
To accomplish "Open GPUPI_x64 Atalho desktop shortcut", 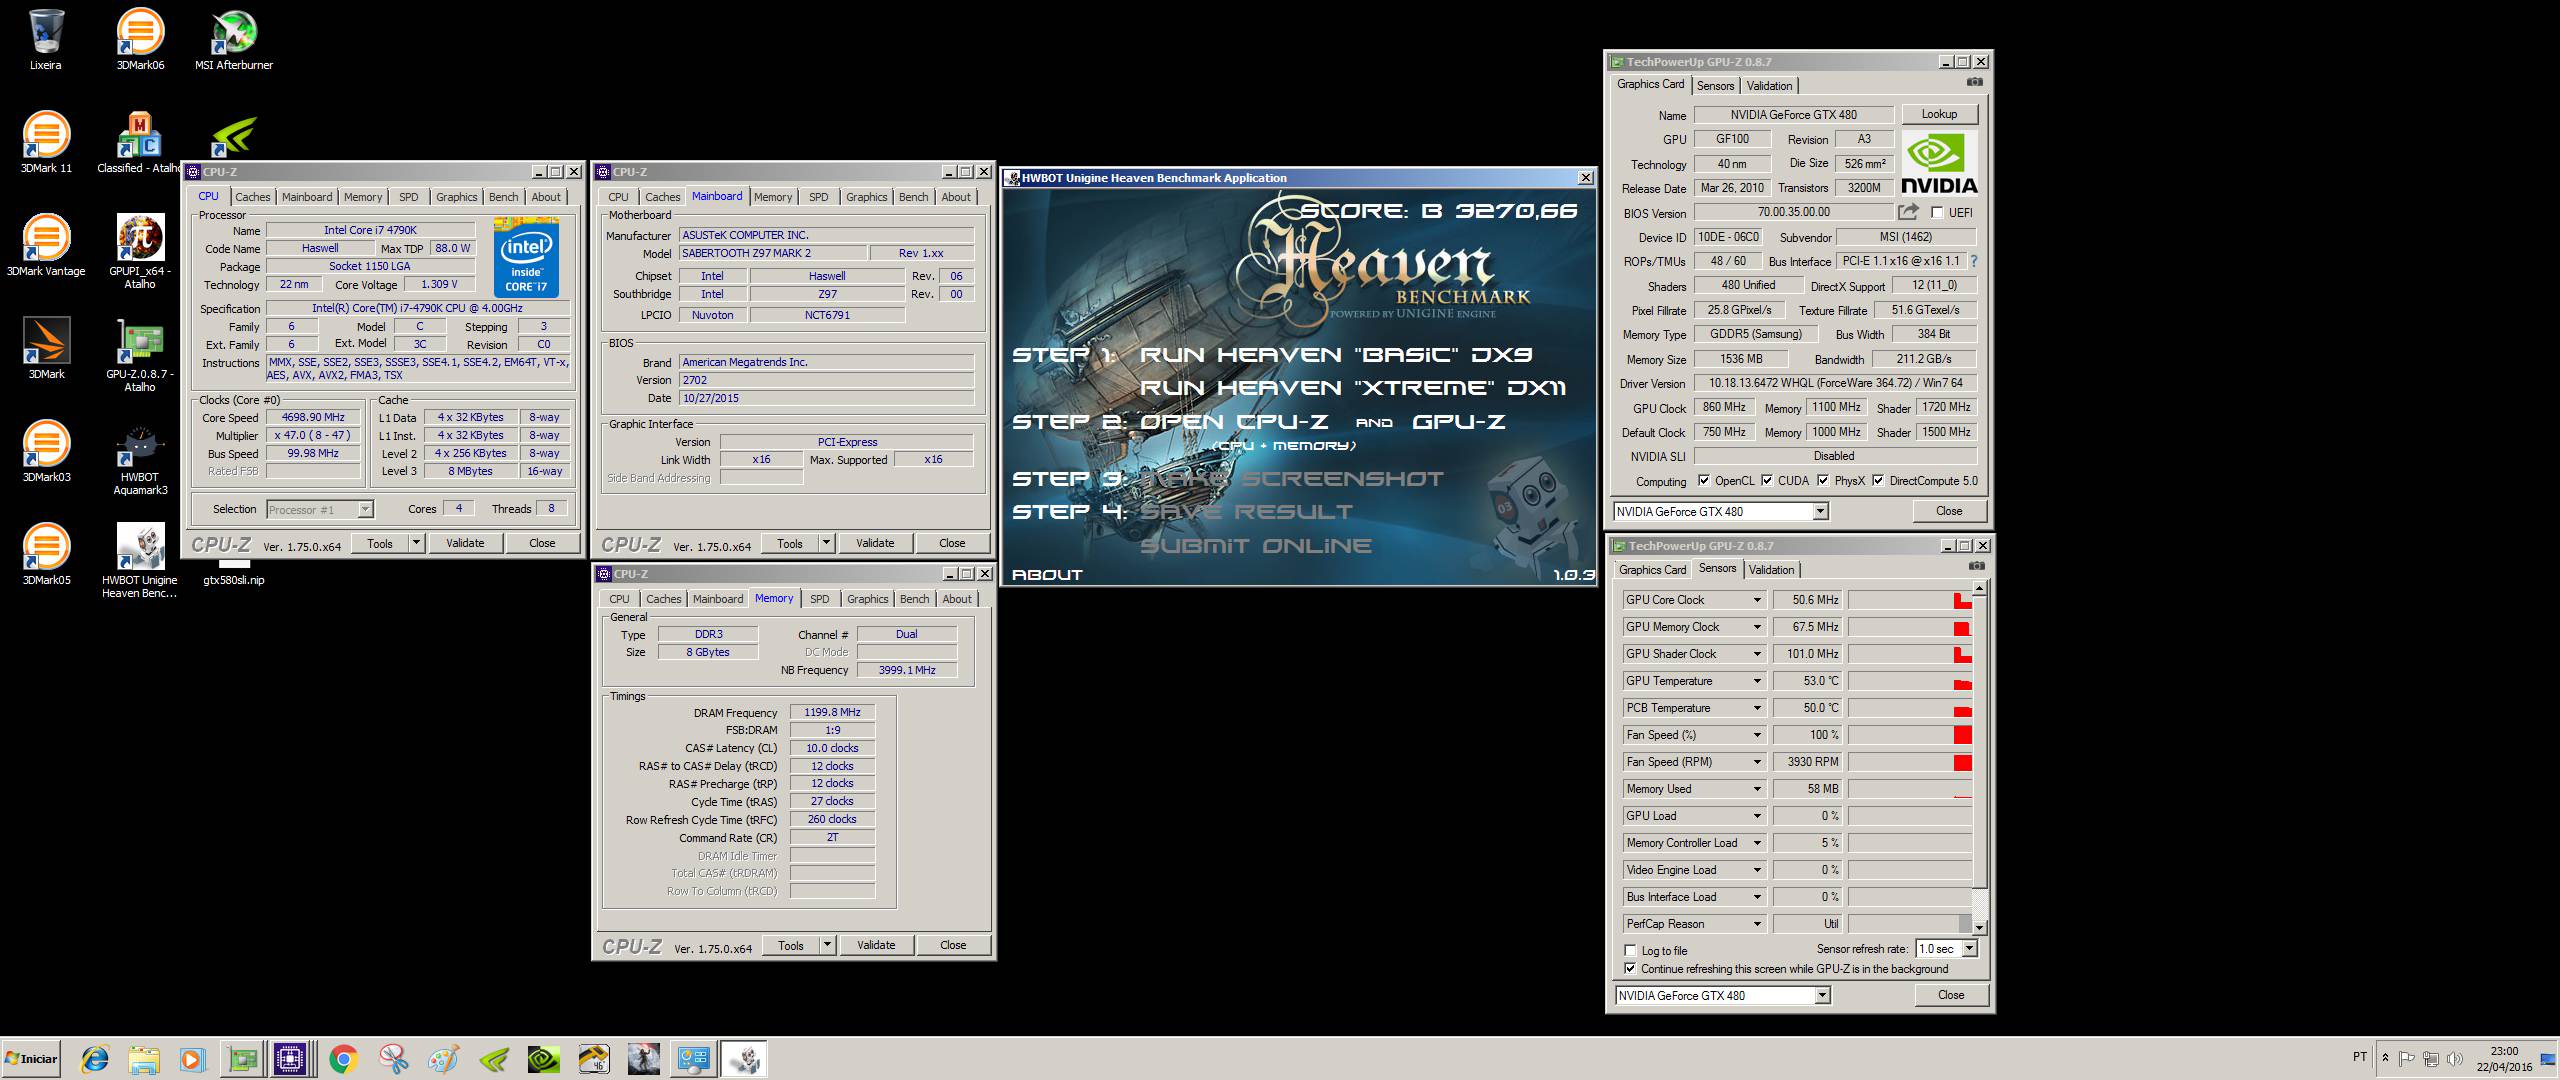I will pyautogui.click(x=140, y=251).
